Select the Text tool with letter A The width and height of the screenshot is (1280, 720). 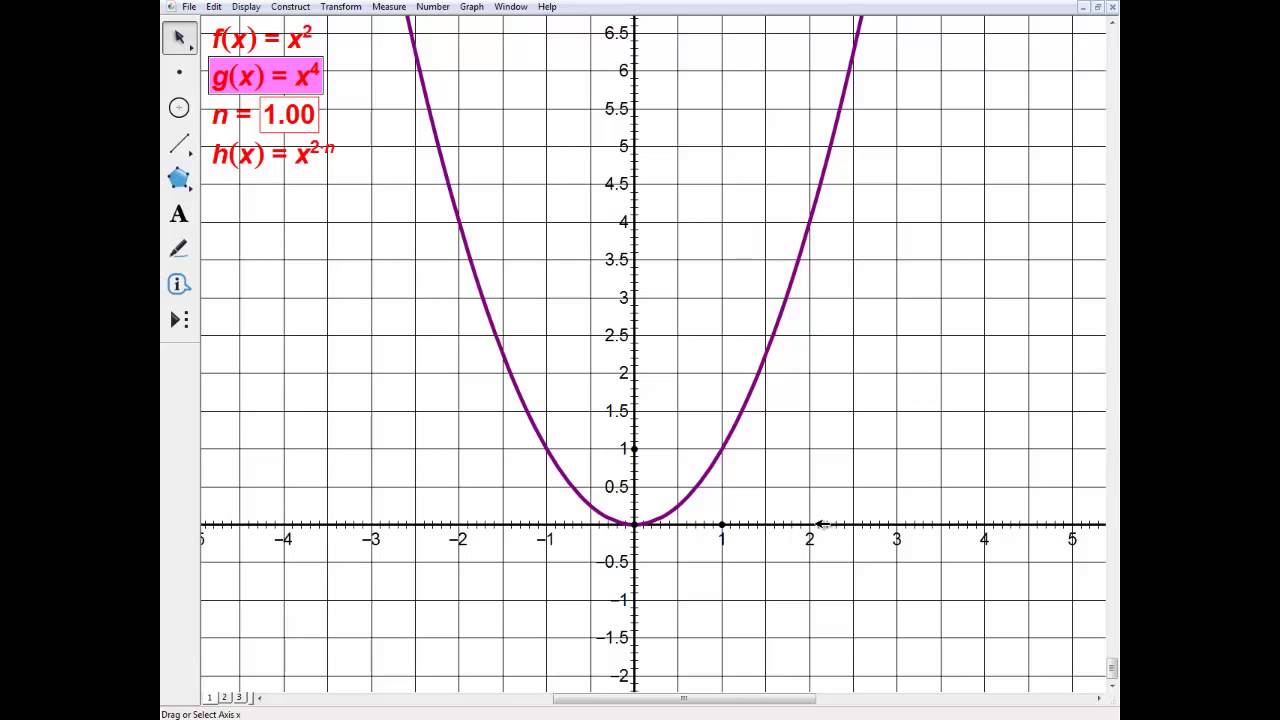pyautogui.click(x=180, y=214)
